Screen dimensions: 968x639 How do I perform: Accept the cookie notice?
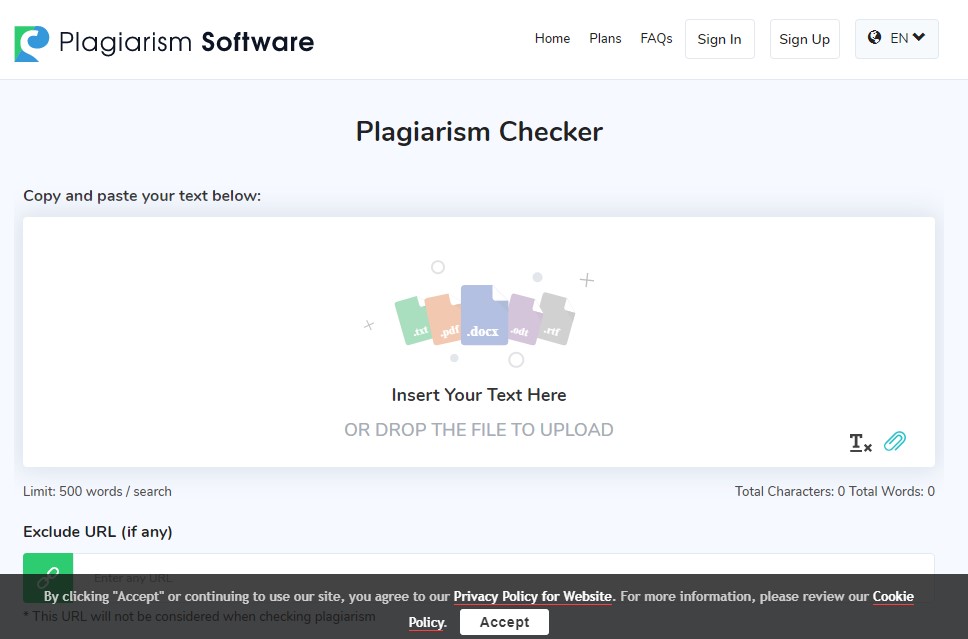[x=504, y=622]
